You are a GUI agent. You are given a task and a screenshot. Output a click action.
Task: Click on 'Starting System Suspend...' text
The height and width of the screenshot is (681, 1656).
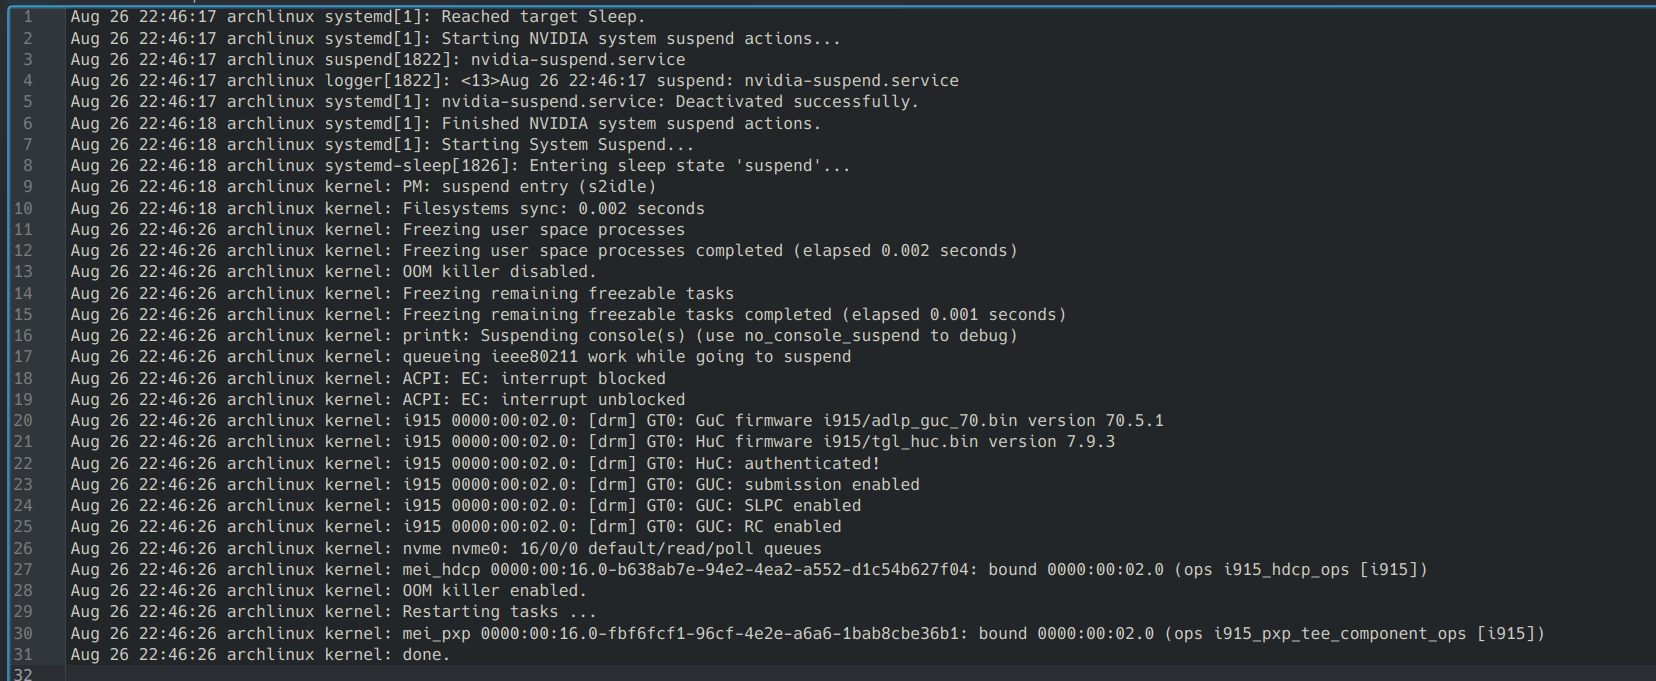(567, 145)
